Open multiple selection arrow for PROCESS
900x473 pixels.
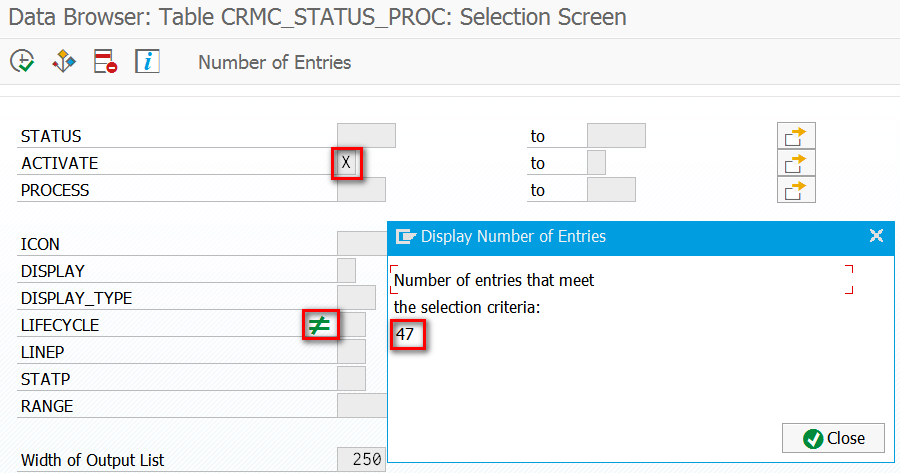click(x=796, y=190)
